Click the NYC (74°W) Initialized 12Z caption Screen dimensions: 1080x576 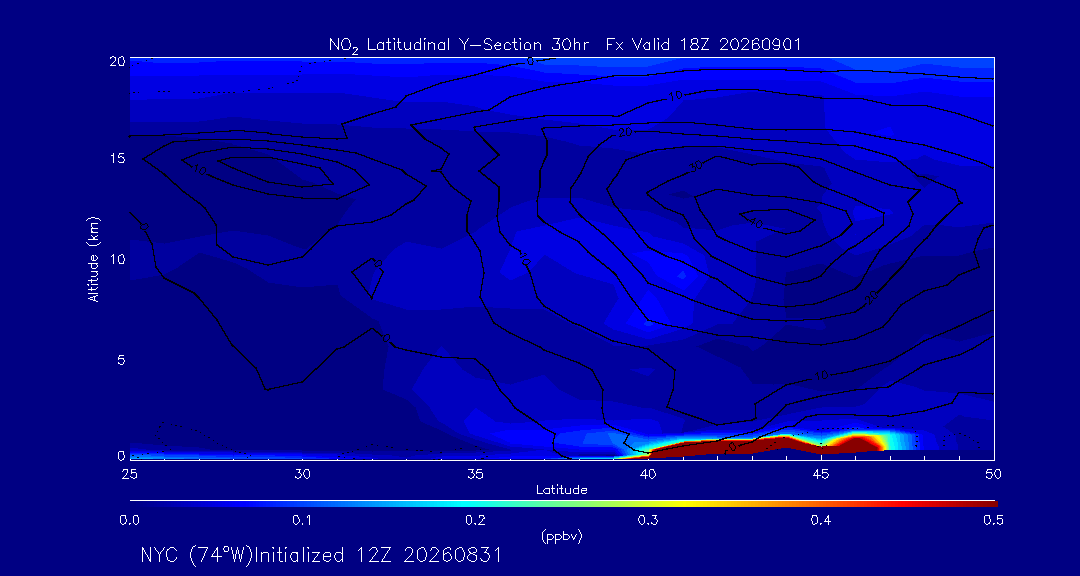coord(320,555)
